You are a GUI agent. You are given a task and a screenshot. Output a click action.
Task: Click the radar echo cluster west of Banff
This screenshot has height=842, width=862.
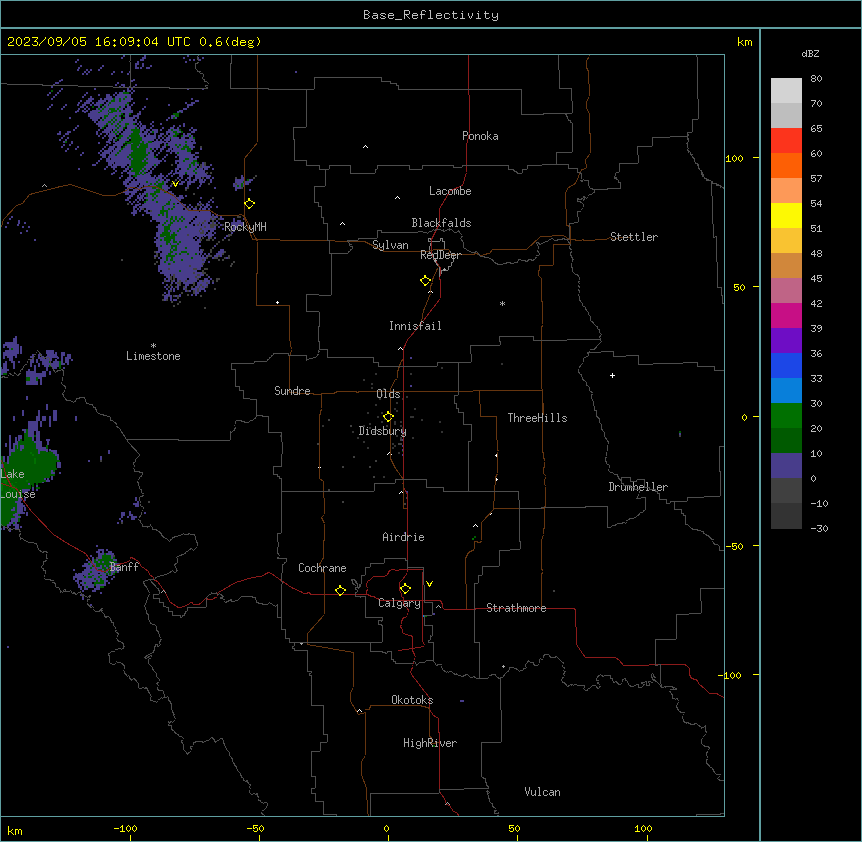[95, 570]
